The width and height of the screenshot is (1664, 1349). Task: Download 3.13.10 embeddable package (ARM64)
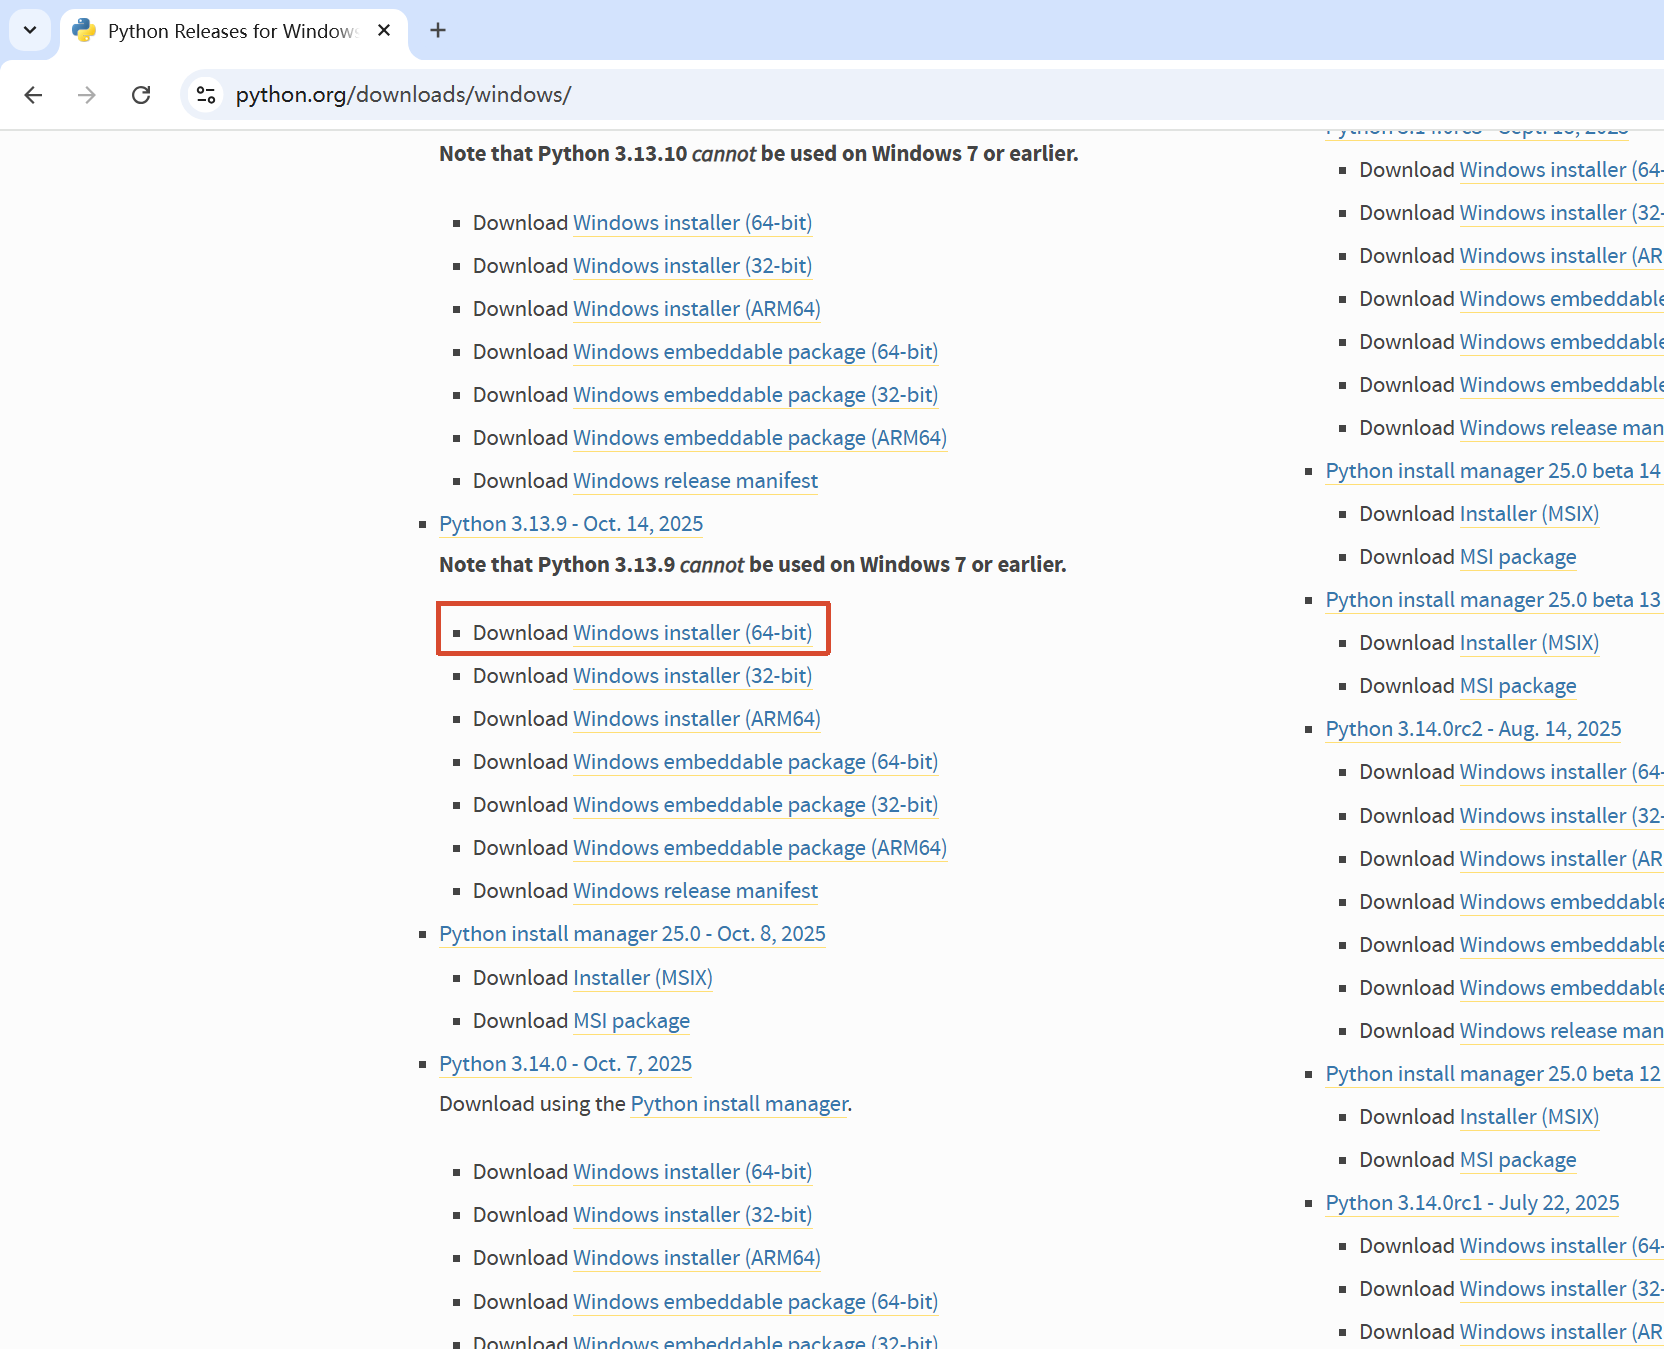tap(760, 438)
